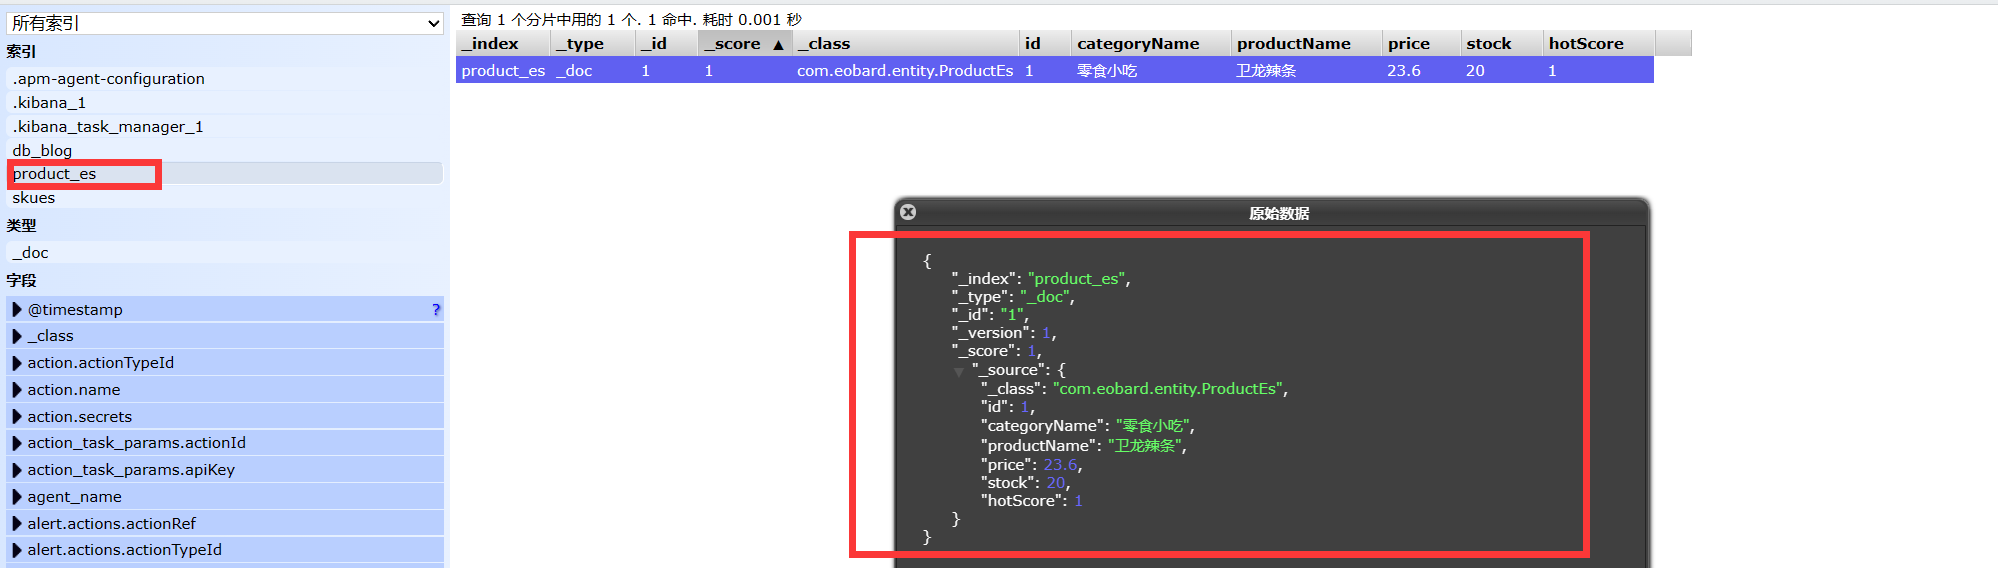This screenshot has width=1998, height=568.
Task: Collapse the _source node in JSON
Action: pyautogui.click(x=959, y=371)
